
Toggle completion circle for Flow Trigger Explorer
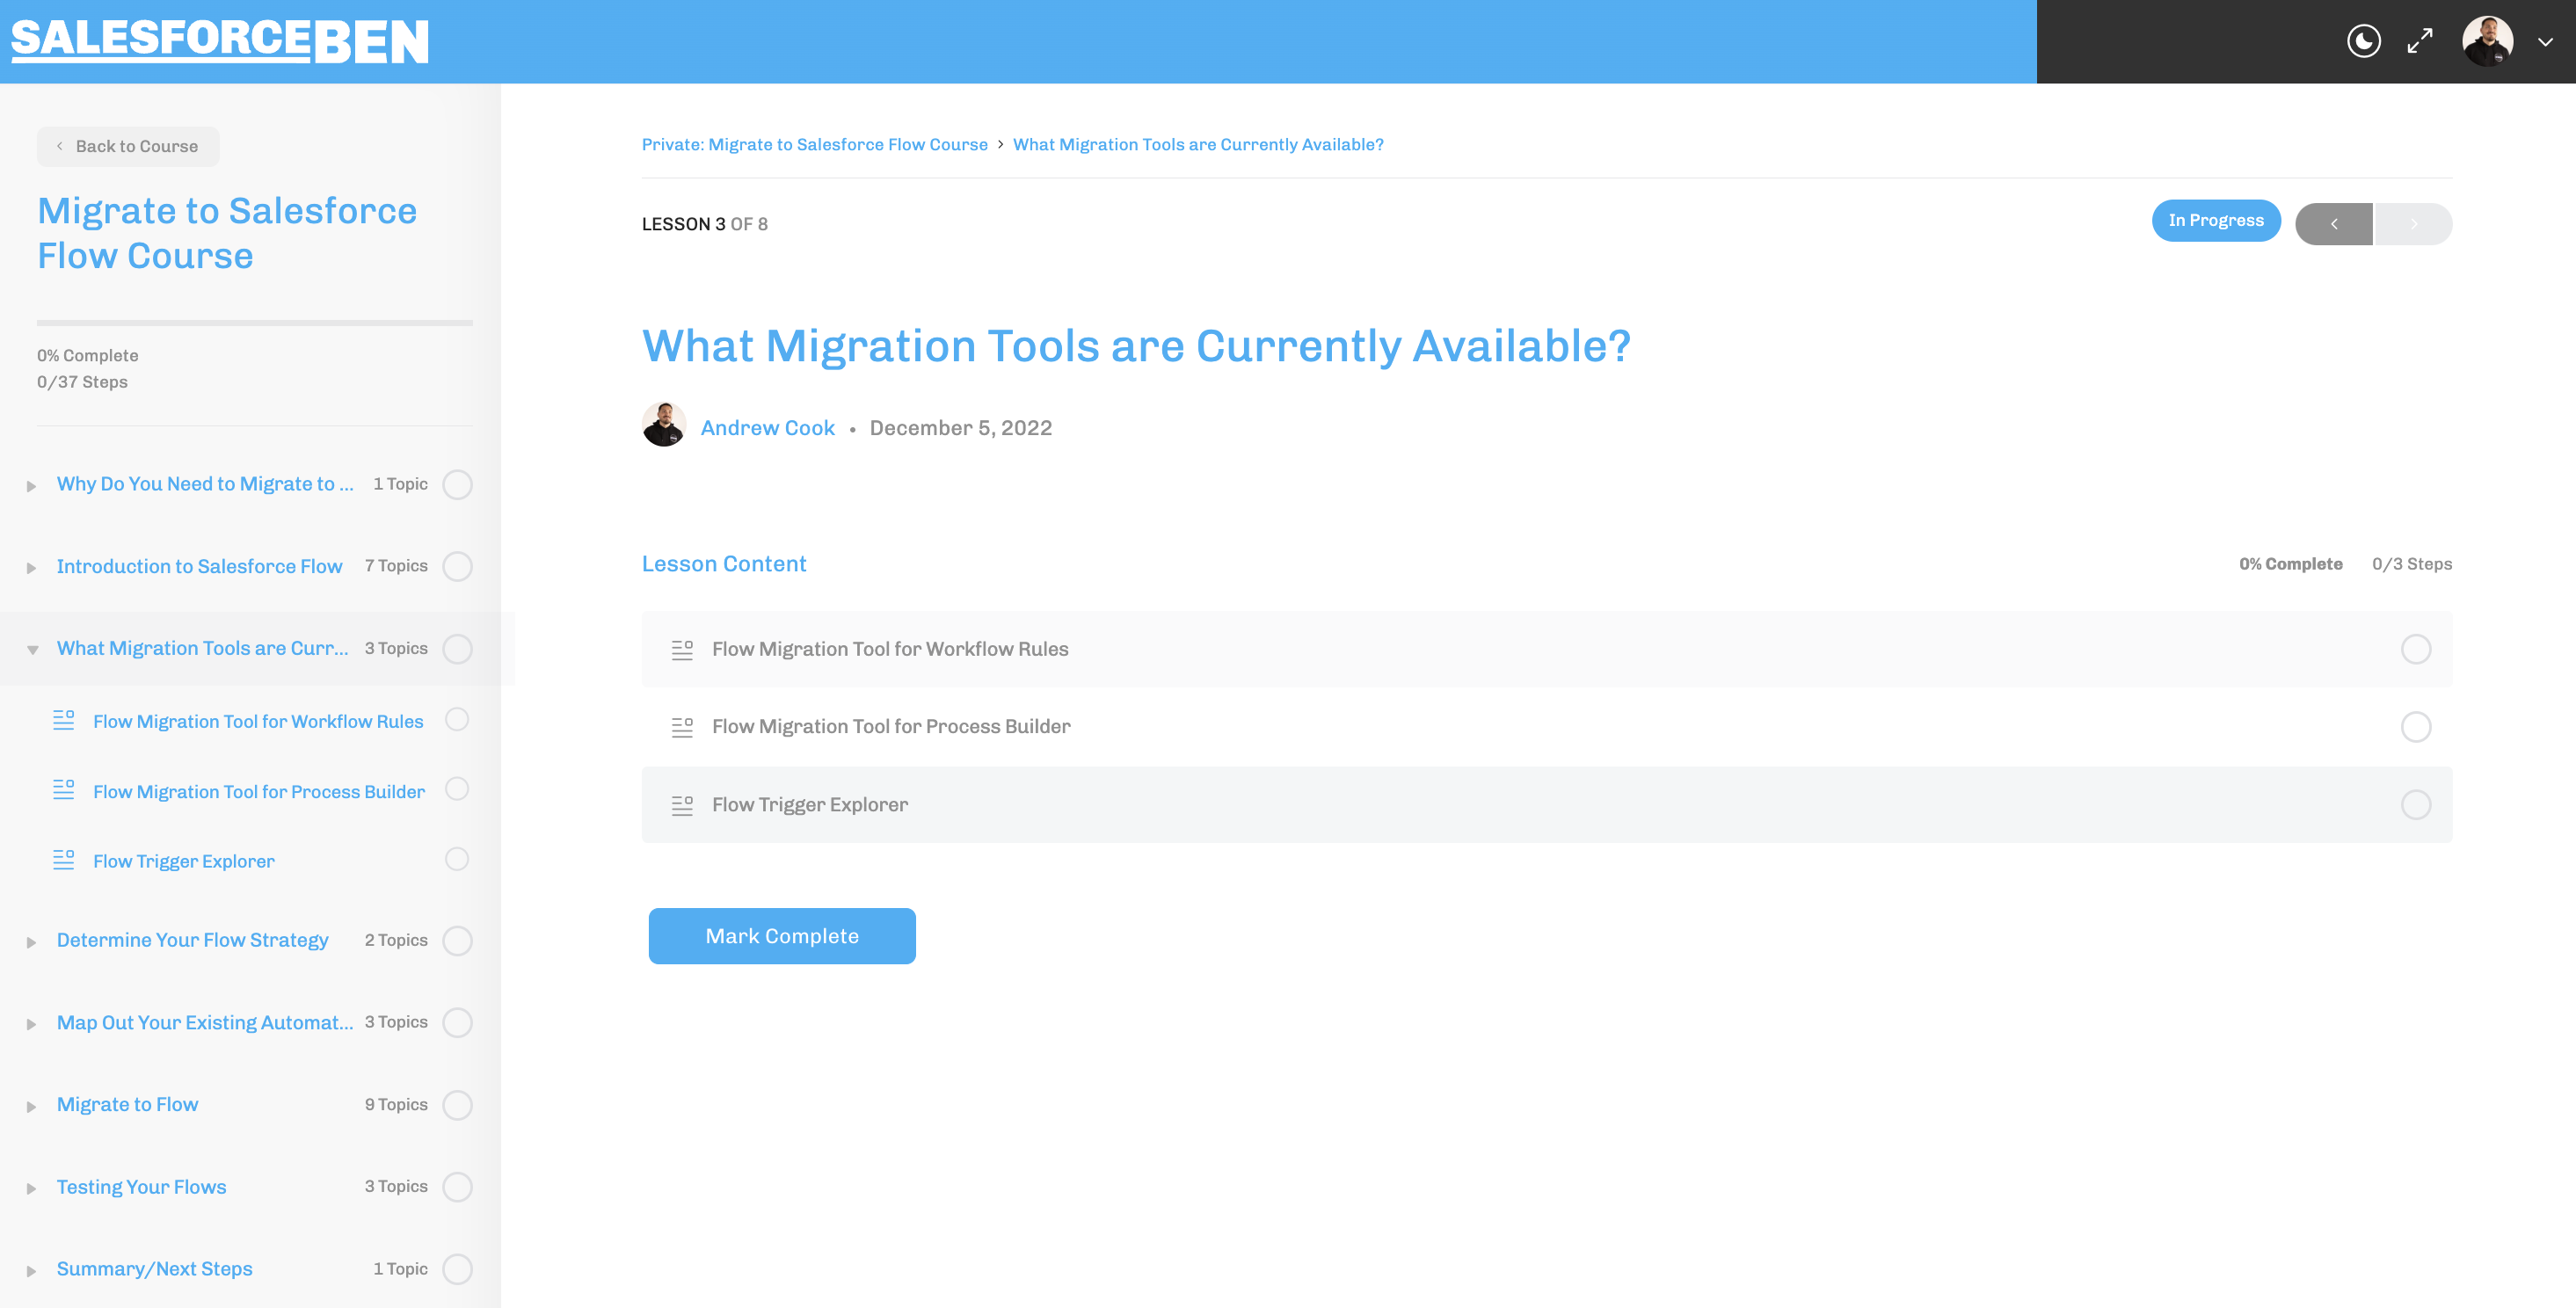pyautogui.click(x=2416, y=804)
